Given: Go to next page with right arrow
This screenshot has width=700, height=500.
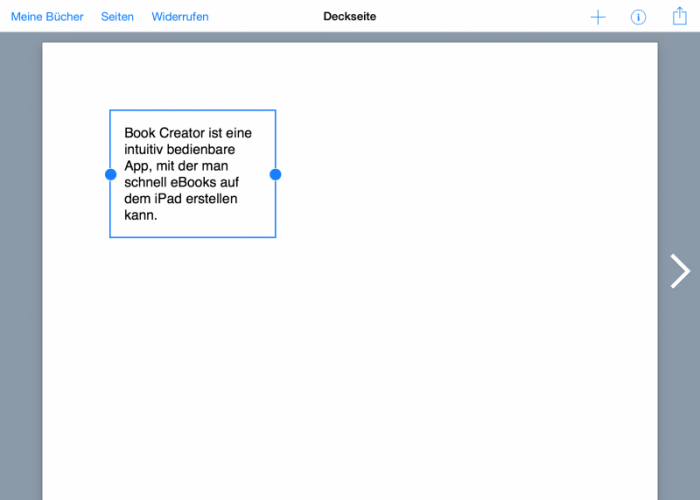Looking at the screenshot, I should [680, 271].
